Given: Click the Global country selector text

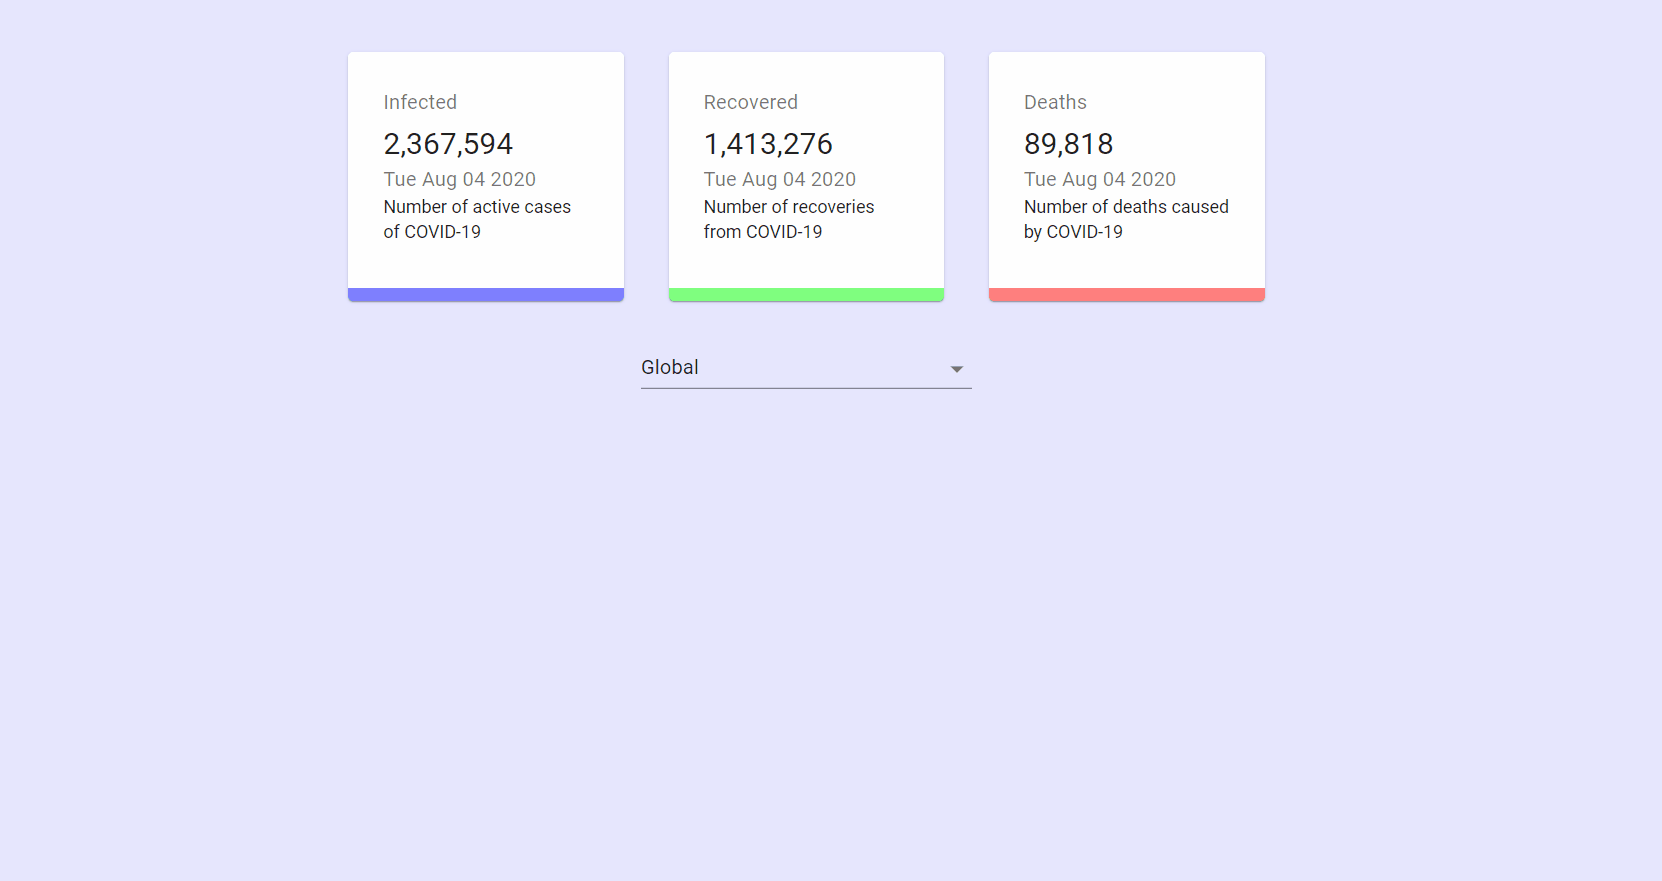Looking at the screenshot, I should (670, 367).
